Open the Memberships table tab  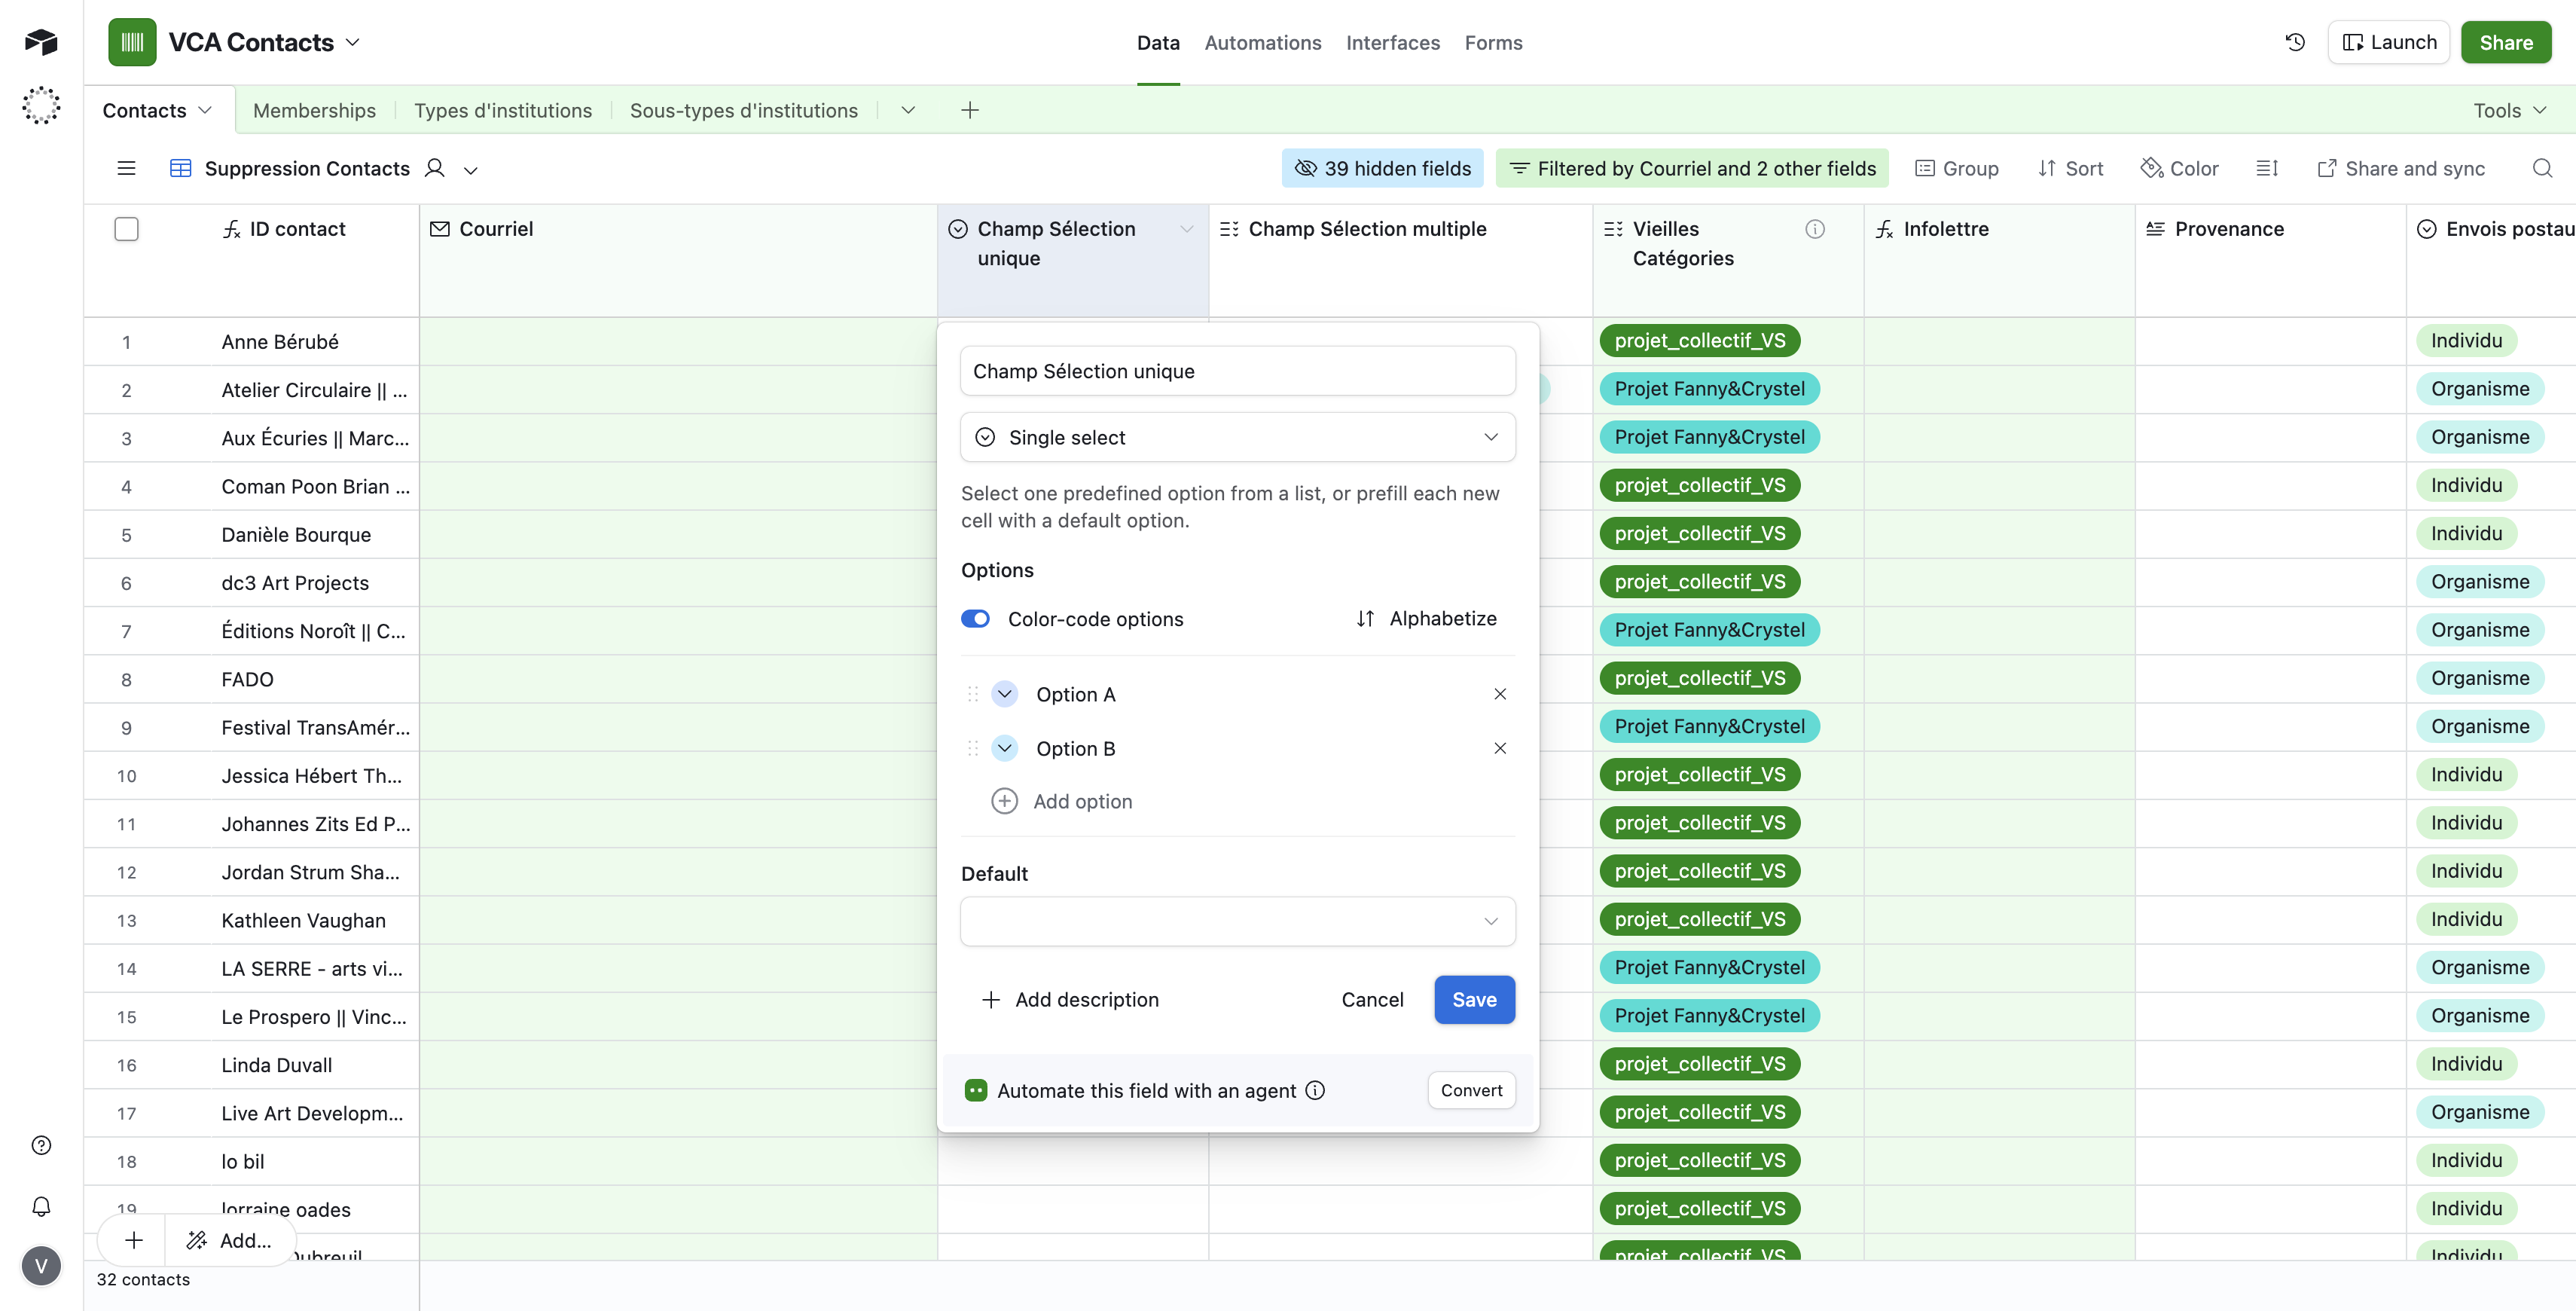coord(314,110)
